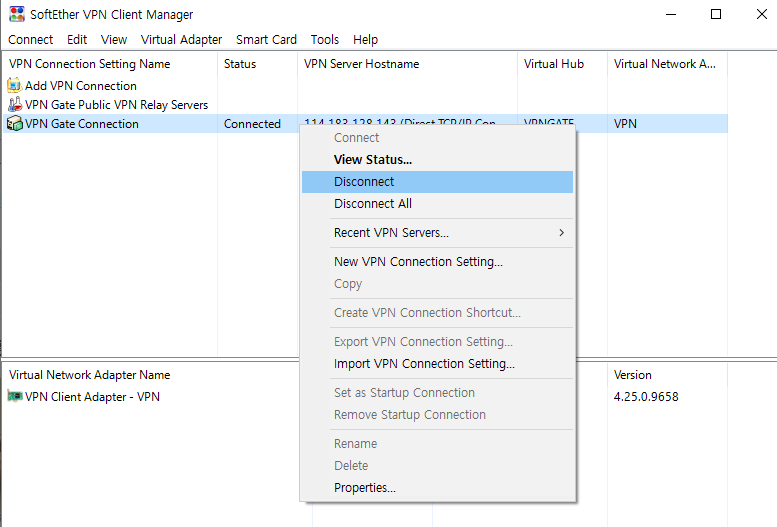Click the SoftEther VPN Client Manager title icon
This screenshot has width=777, height=527.
(x=17, y=14)
